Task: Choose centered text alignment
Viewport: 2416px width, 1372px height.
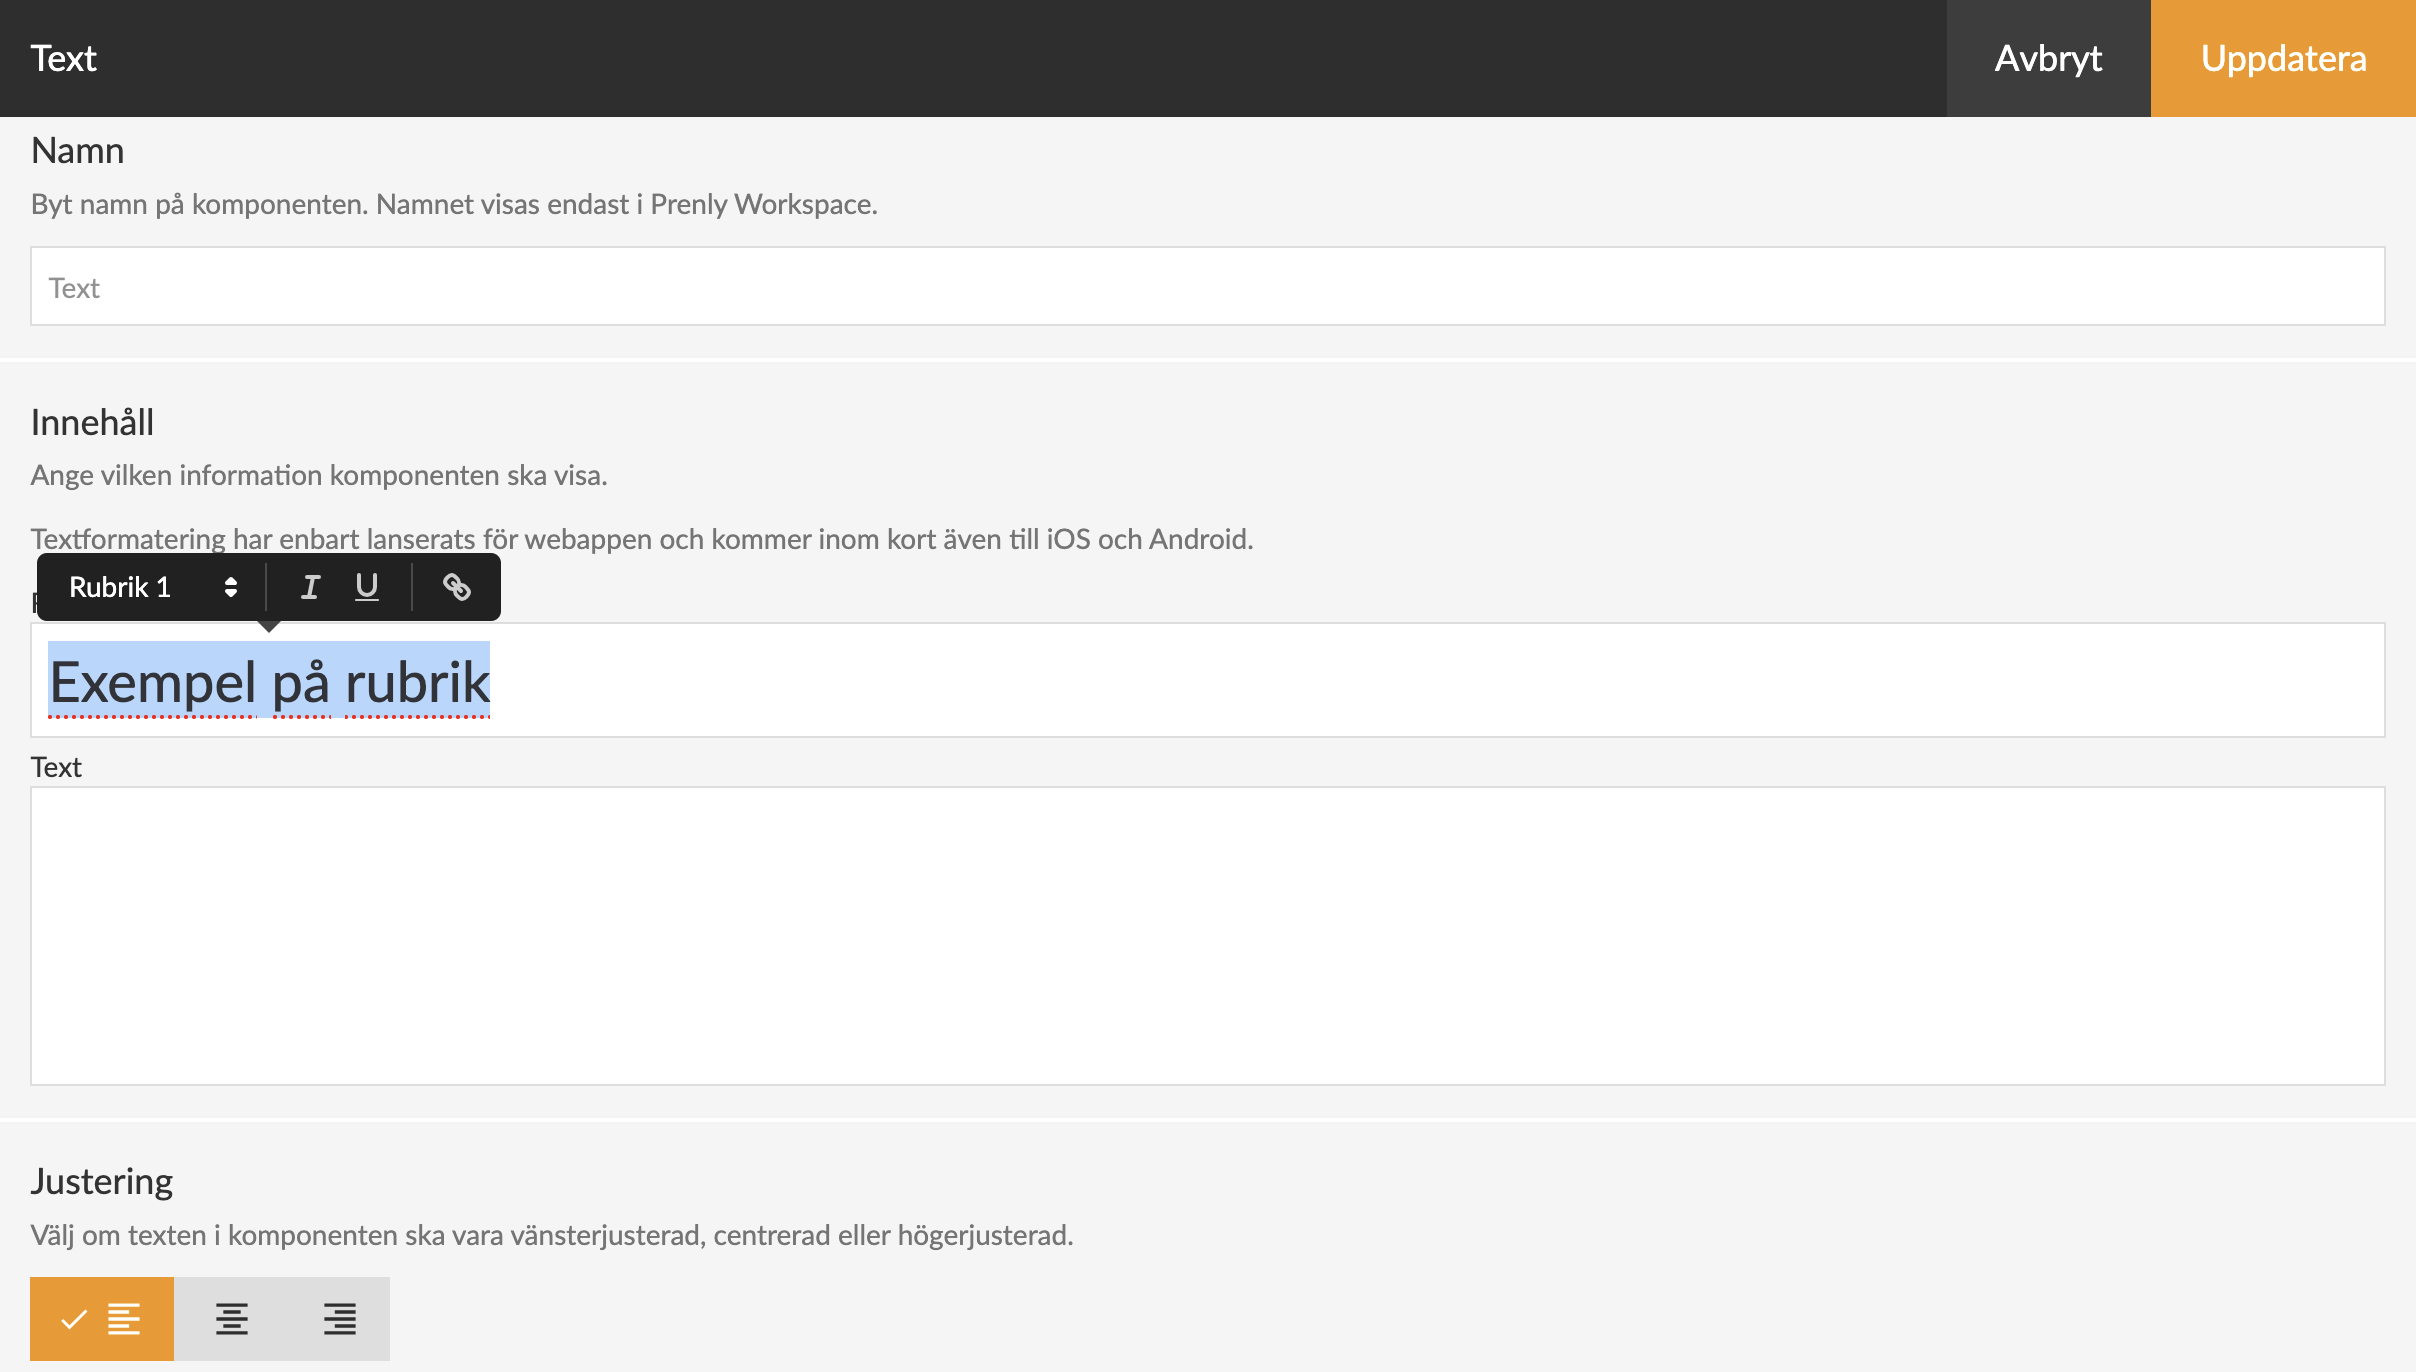Action: [x=232, y=1319]
